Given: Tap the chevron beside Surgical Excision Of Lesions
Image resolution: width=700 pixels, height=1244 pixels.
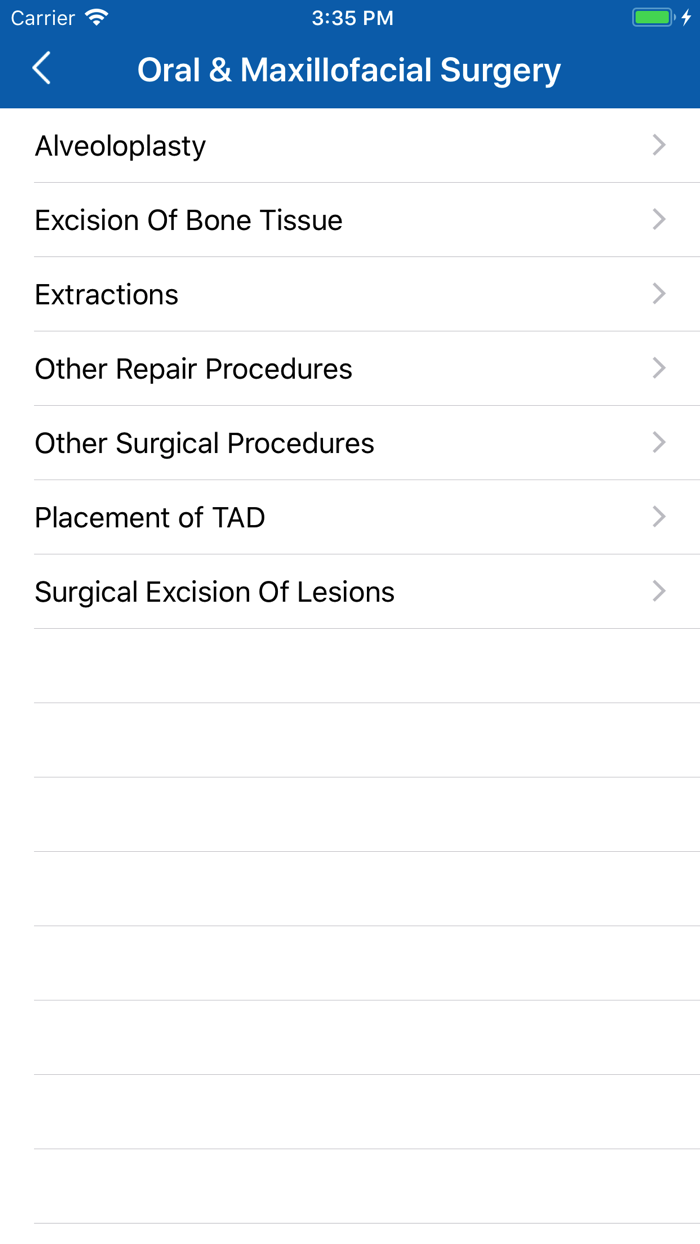Looking at the screenshot, I should coord(658,591).
